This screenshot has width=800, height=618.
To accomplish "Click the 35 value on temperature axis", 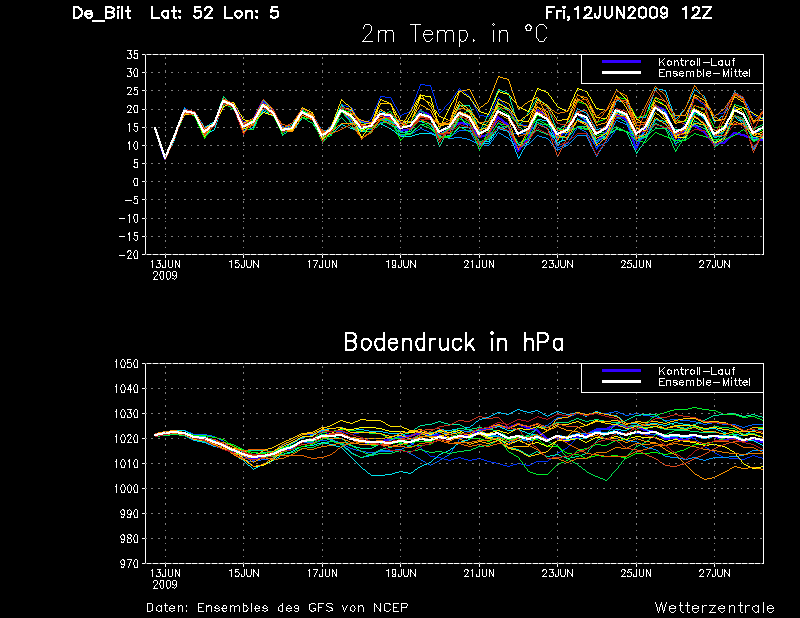I will pos(132,55).
